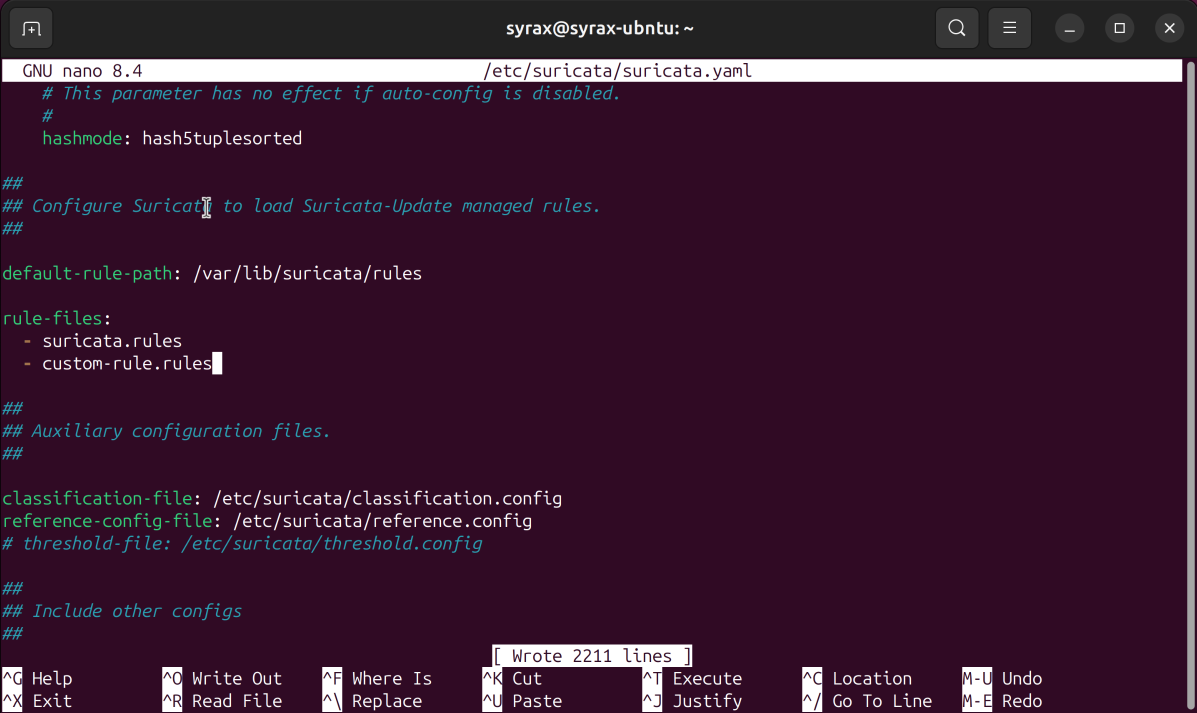The height and width of the screenshot is (713, 1197).
Task: Open nano Help via ^G
Action: click(x=35, y=678)
